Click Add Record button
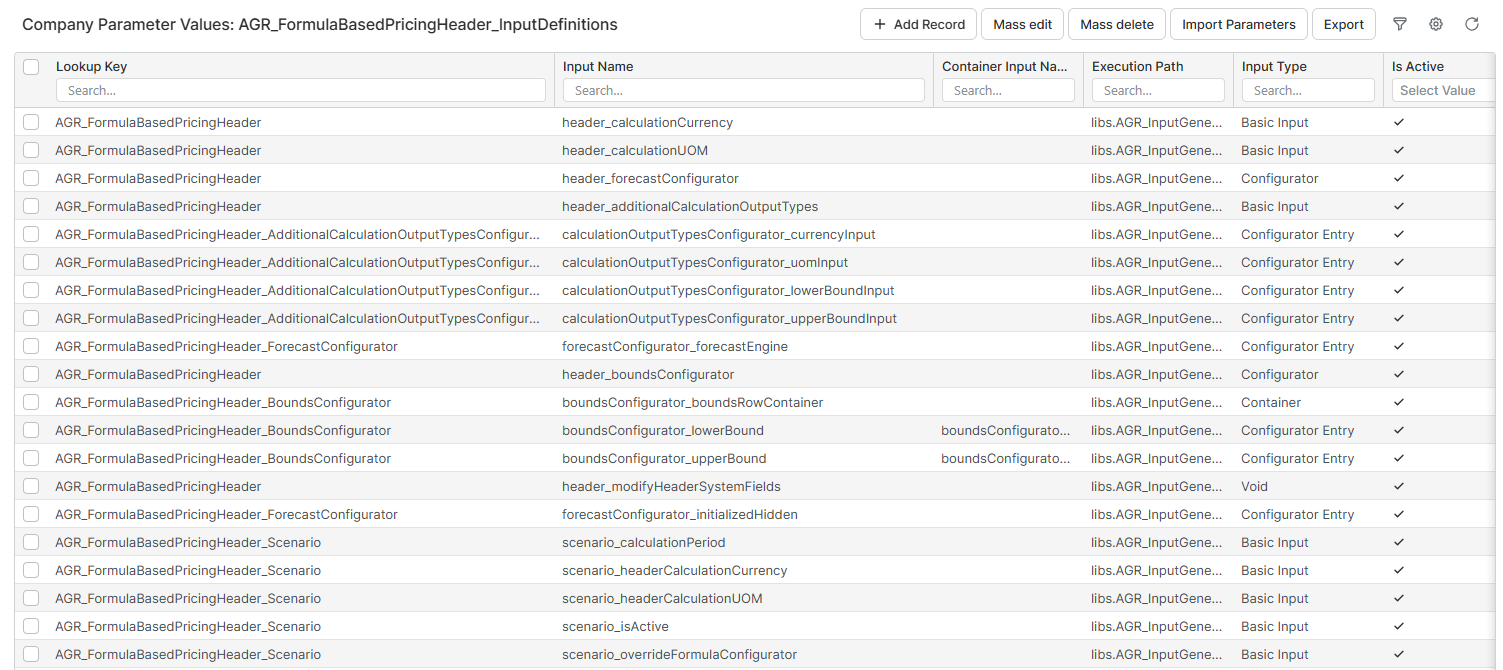1503x670 pixels. tap(918, 24)
